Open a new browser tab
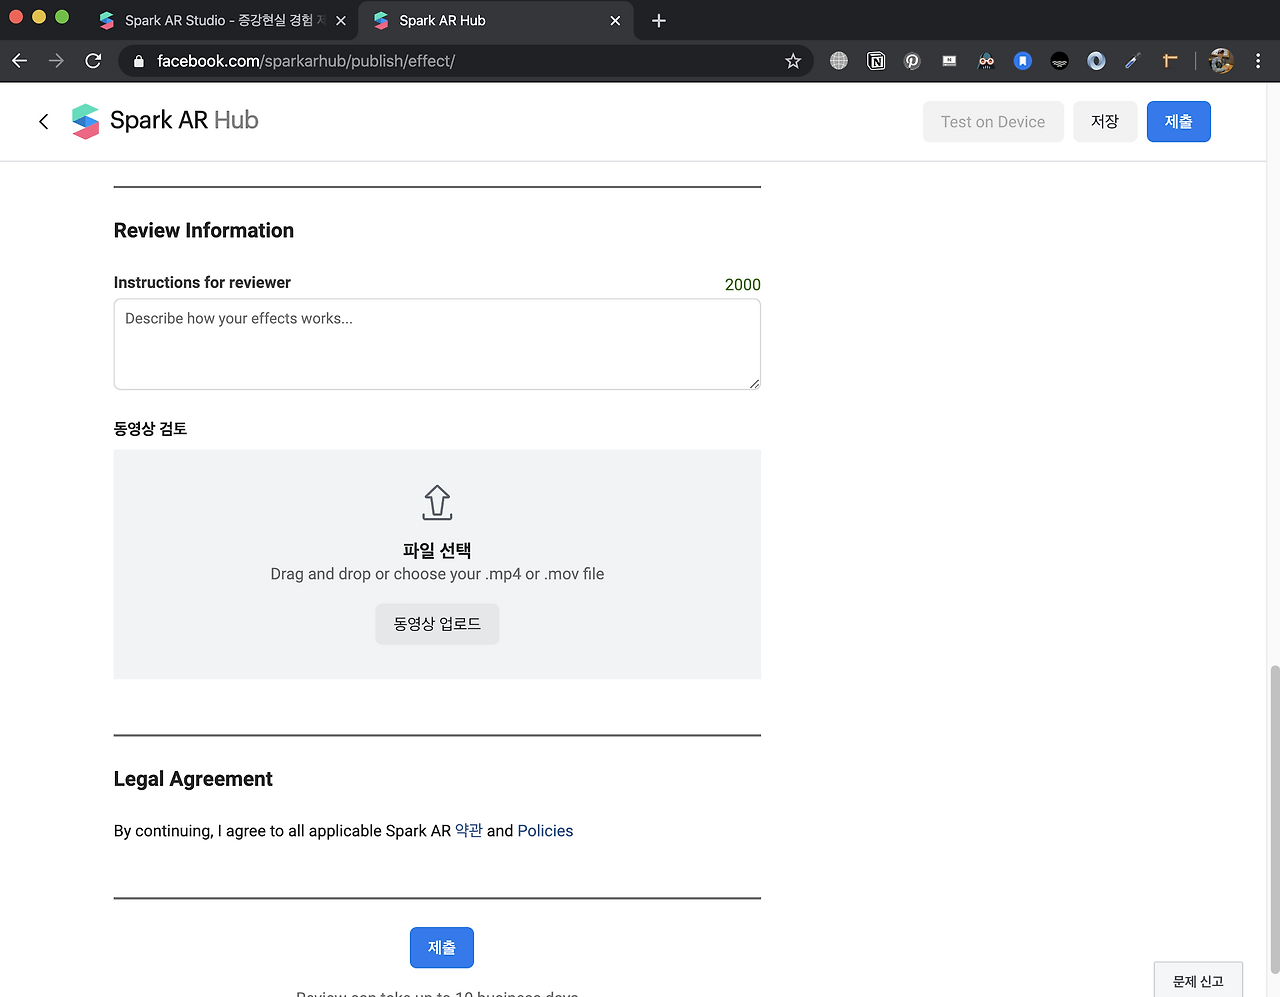 (658, 20)
